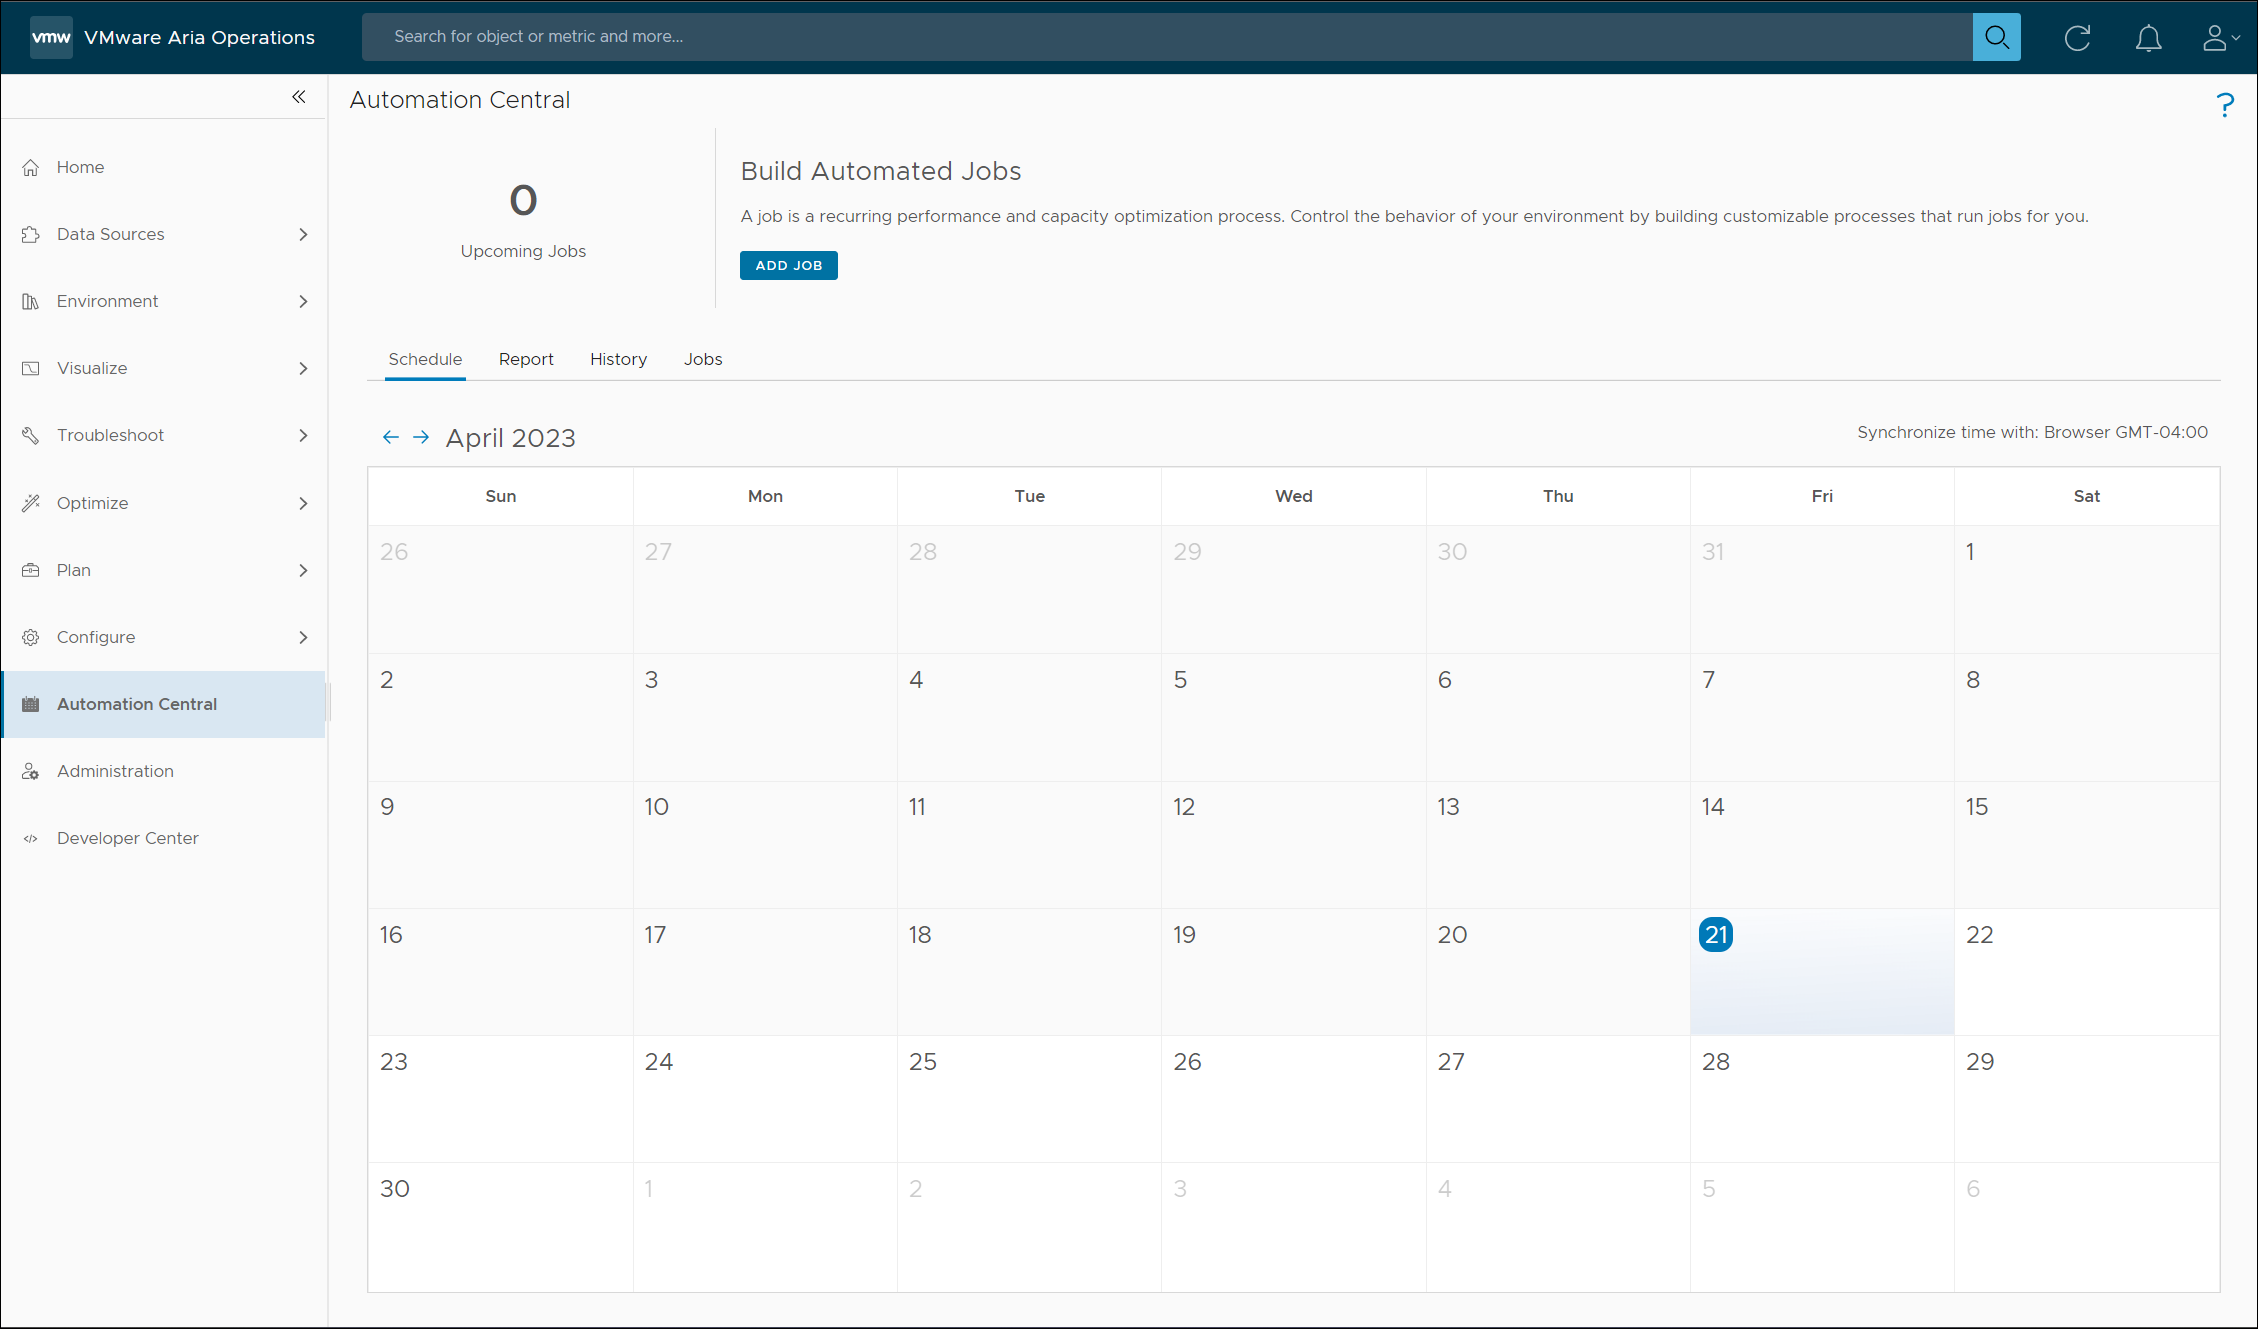Collapse the left navigation sidebar
The height and width of the screenshot is (1329, 2258).
click(x=298, y=97)
